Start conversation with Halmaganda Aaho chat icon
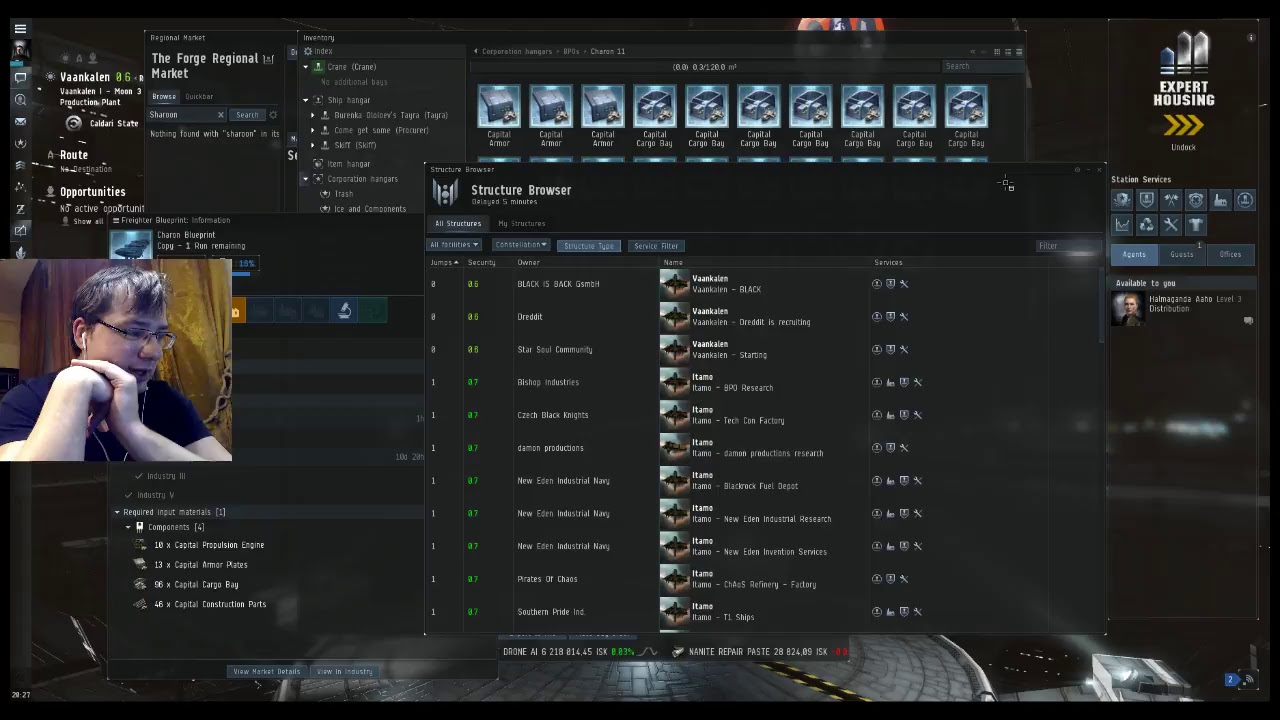Image resolution: width=1280 pixels, height=720 pixels. [x=1248, y=320]
